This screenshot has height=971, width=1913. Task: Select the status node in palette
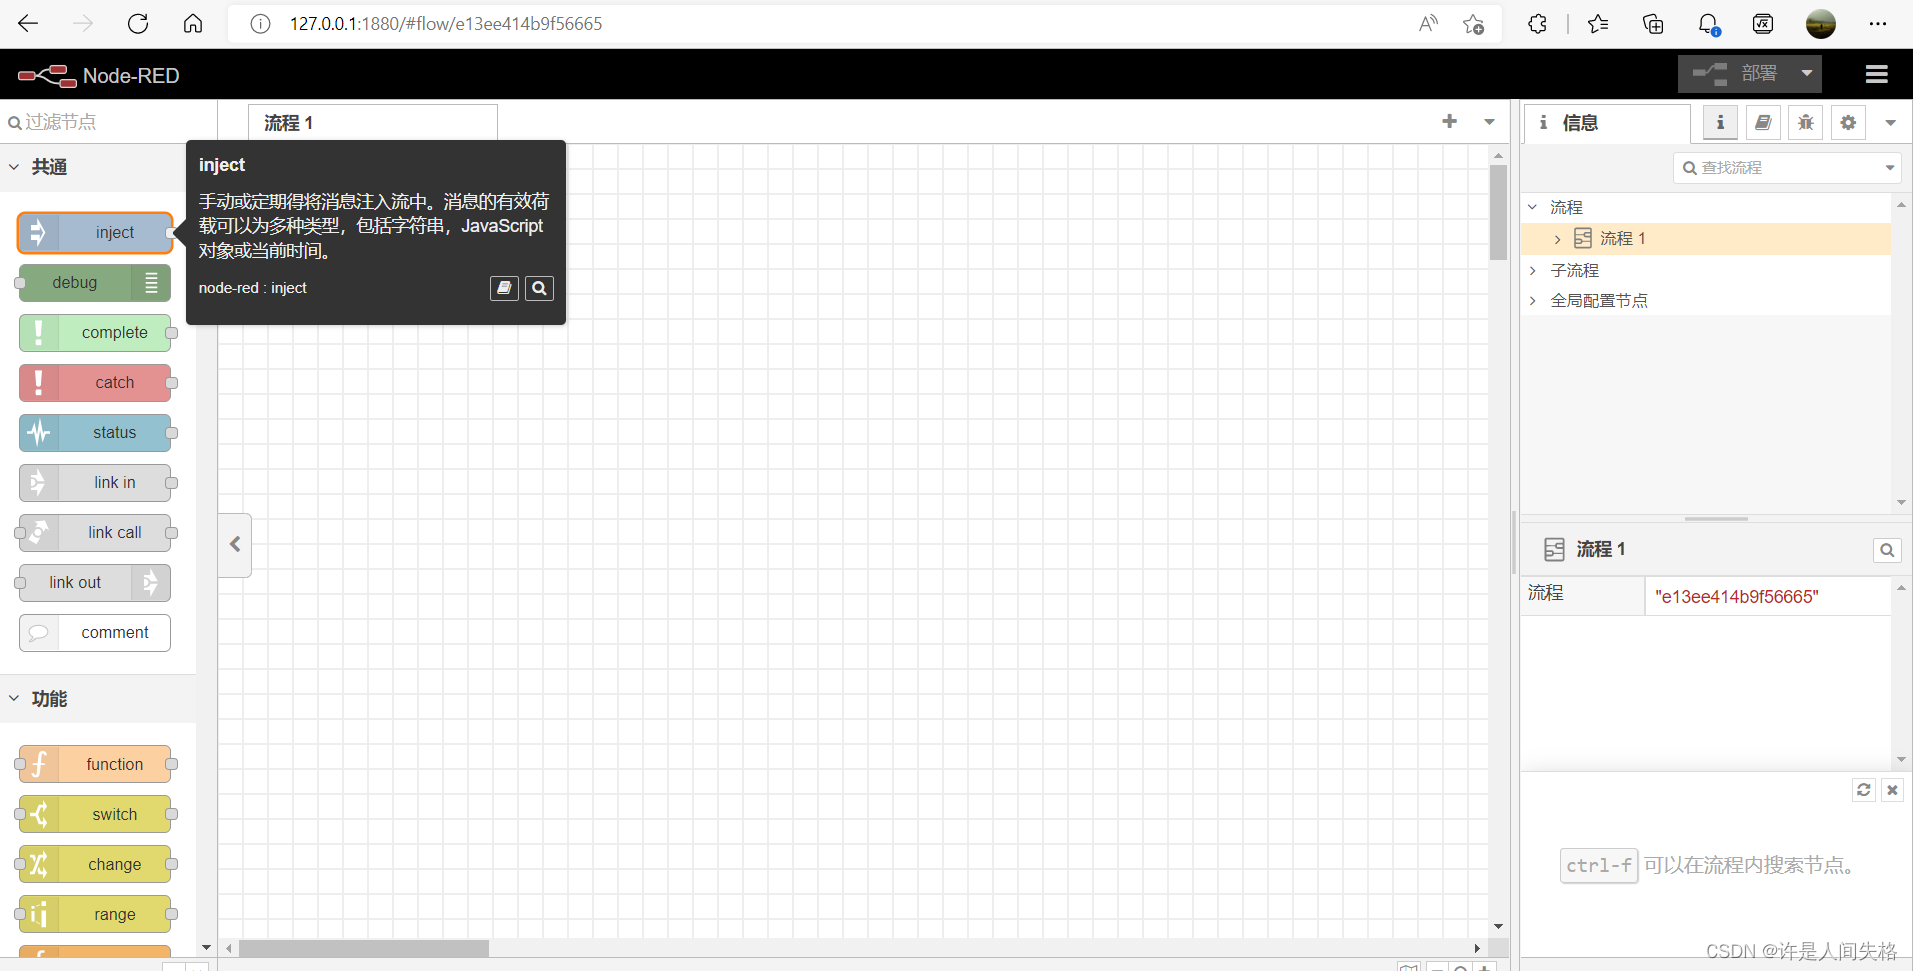95,433
